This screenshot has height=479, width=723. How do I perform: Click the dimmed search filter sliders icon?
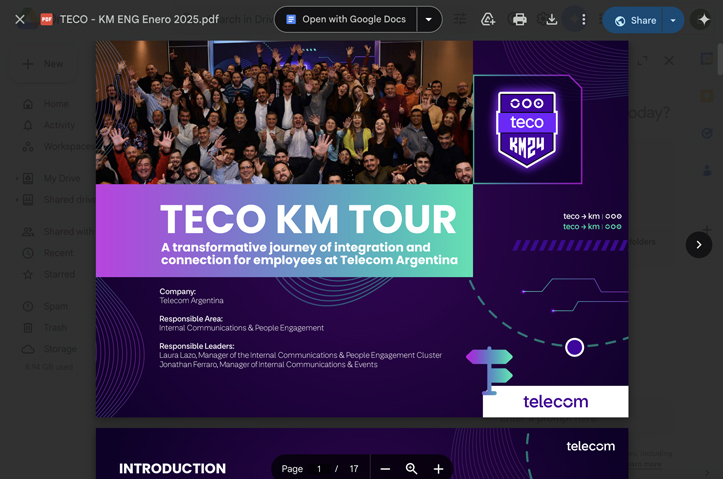tap(460, 19)
